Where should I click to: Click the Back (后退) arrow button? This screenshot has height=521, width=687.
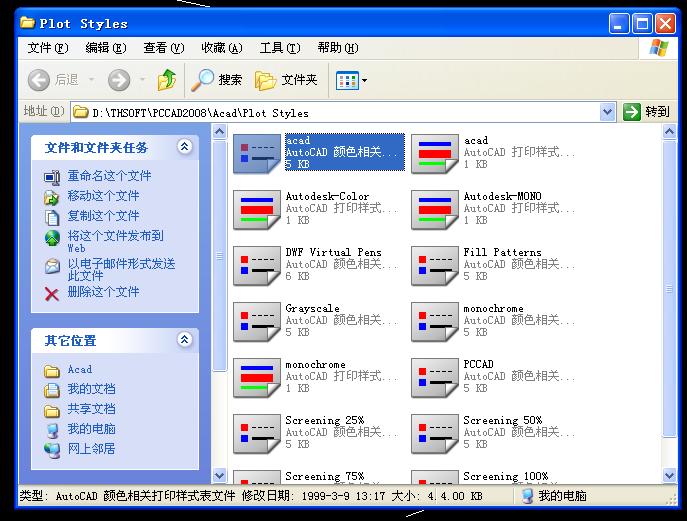tap(39, 80)
